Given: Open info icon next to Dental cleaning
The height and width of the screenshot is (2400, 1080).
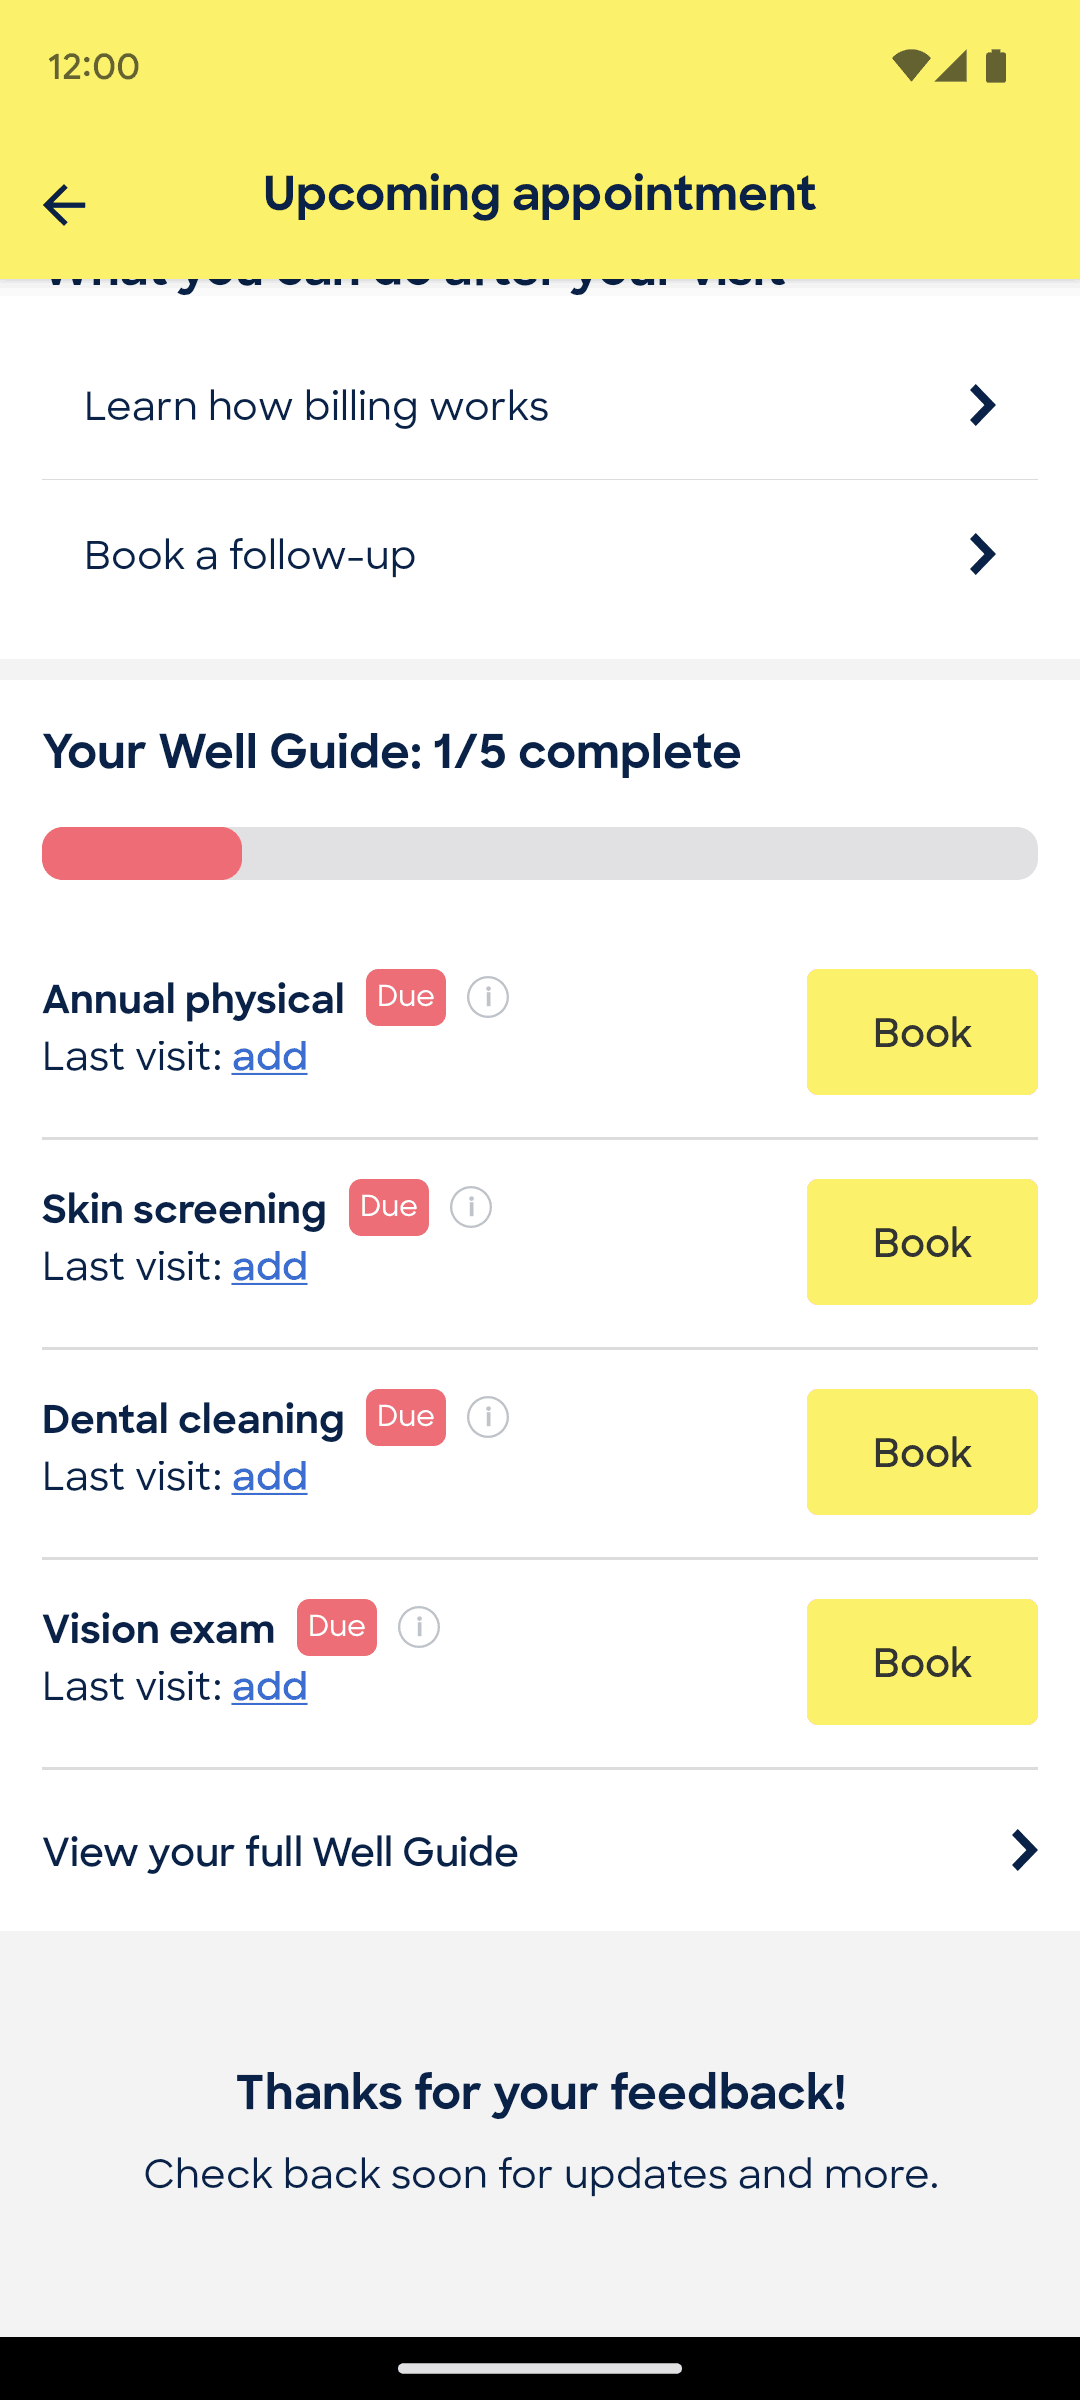Looking at the screenshot, I should pos(488,1417).
